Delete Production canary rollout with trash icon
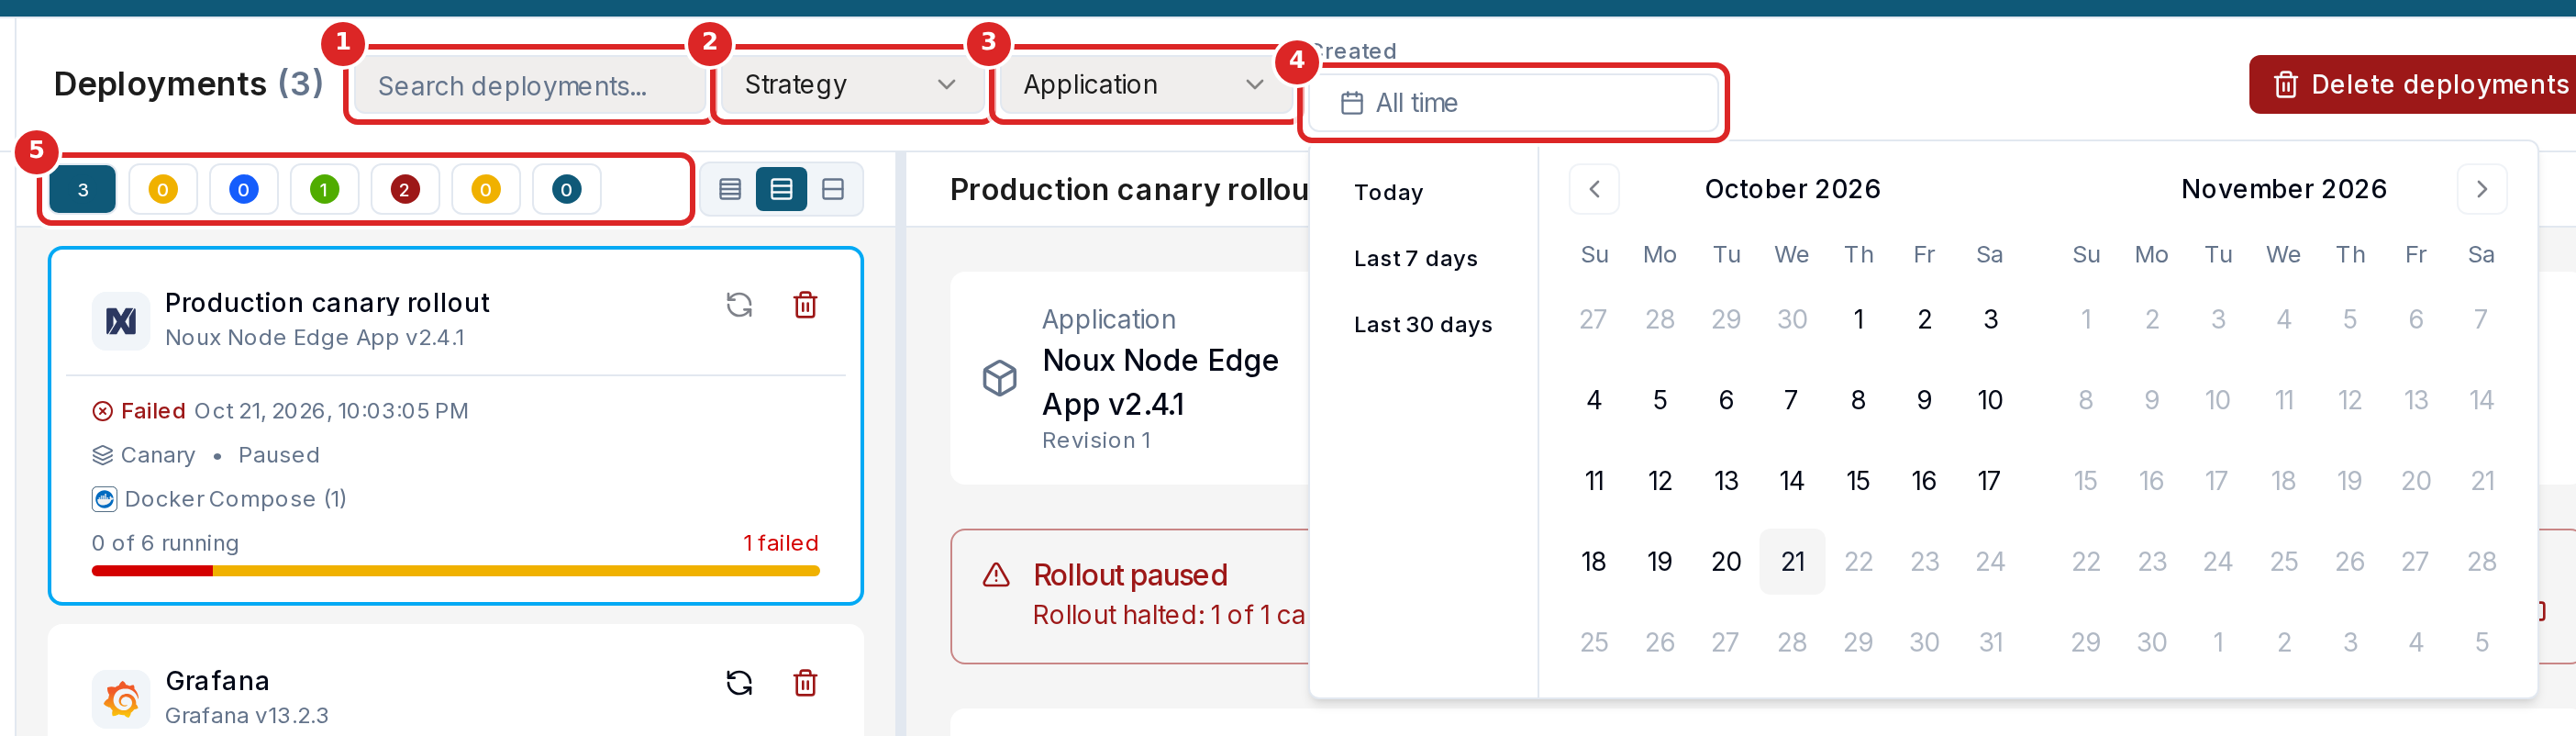Viewport: 2576px width, 736px height. 805,305
